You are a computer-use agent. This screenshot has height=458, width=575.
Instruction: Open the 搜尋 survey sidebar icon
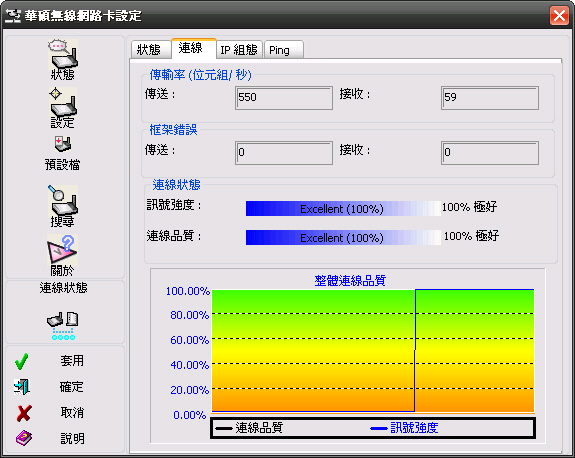pyautogui.click(x=63, y=206)
